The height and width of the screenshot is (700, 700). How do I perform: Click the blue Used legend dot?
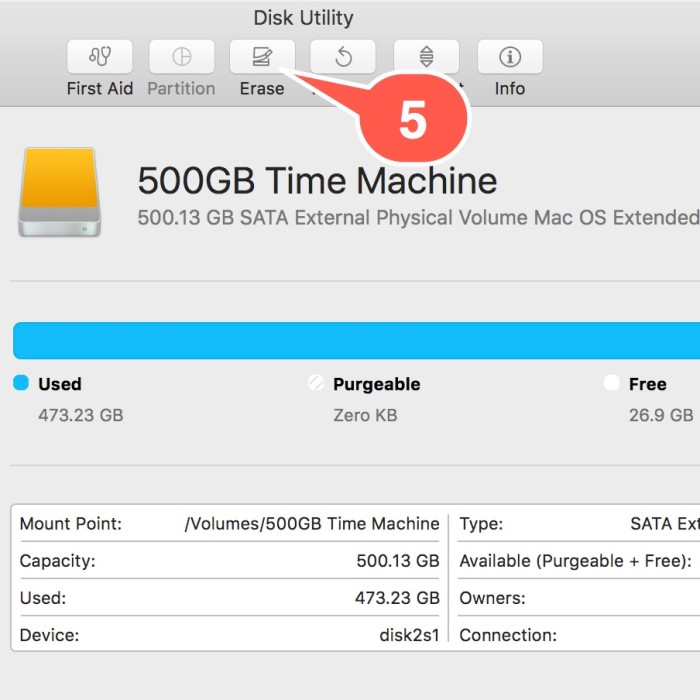point(21,383)
